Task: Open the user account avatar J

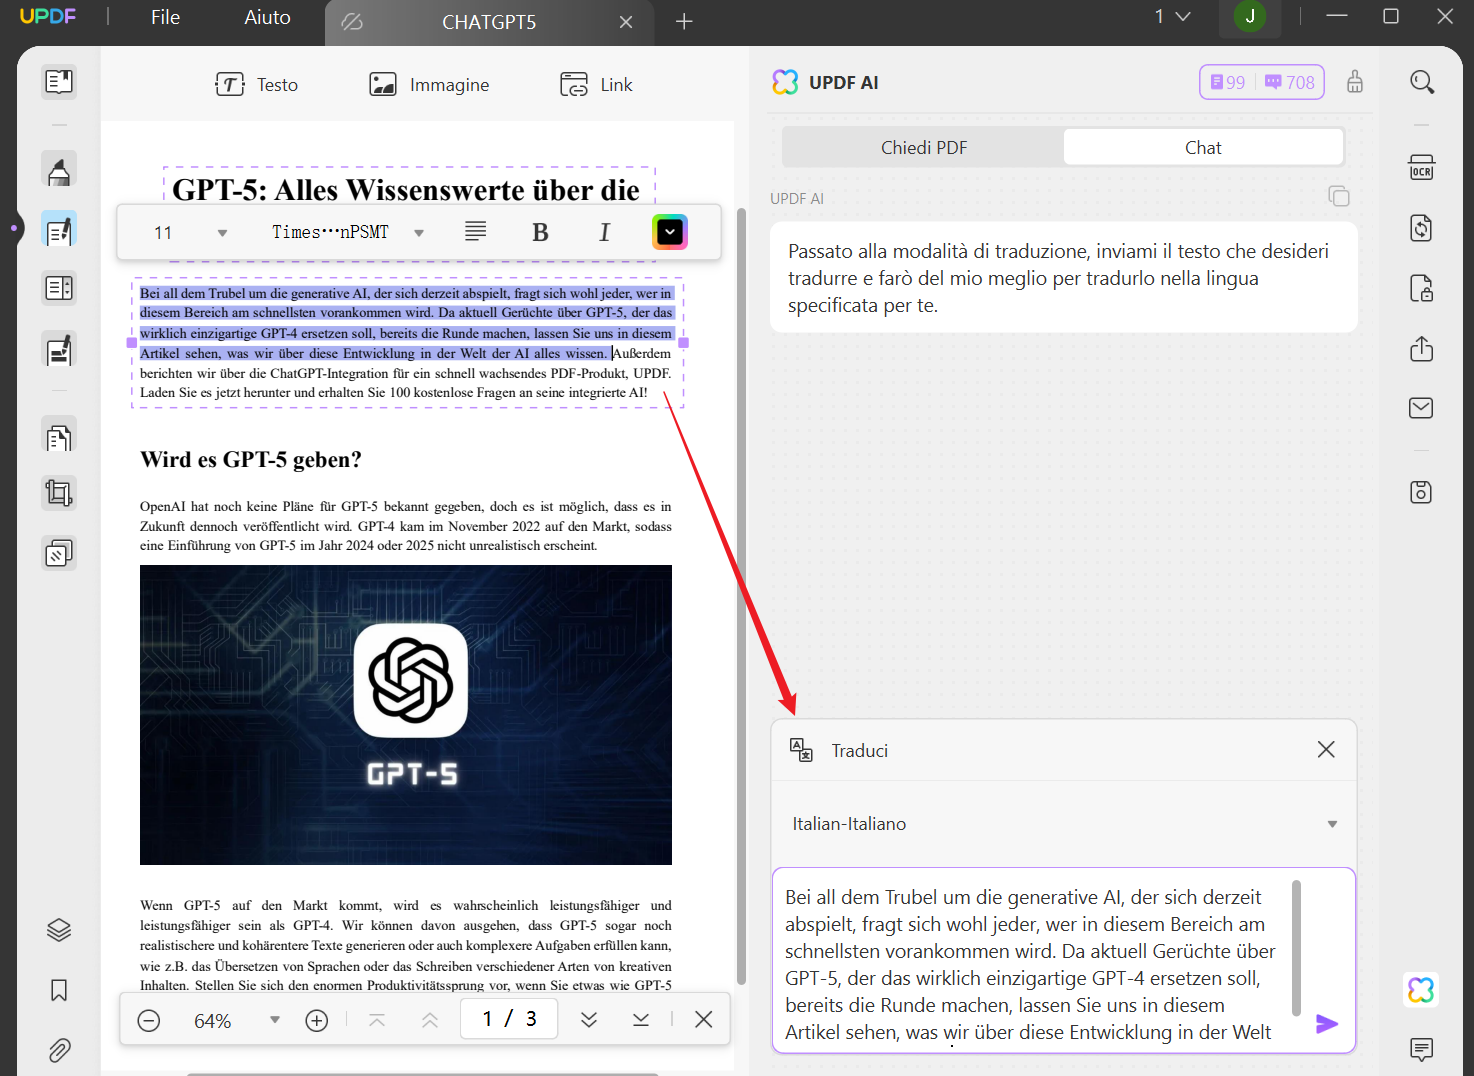Action: pos(1250,16)
